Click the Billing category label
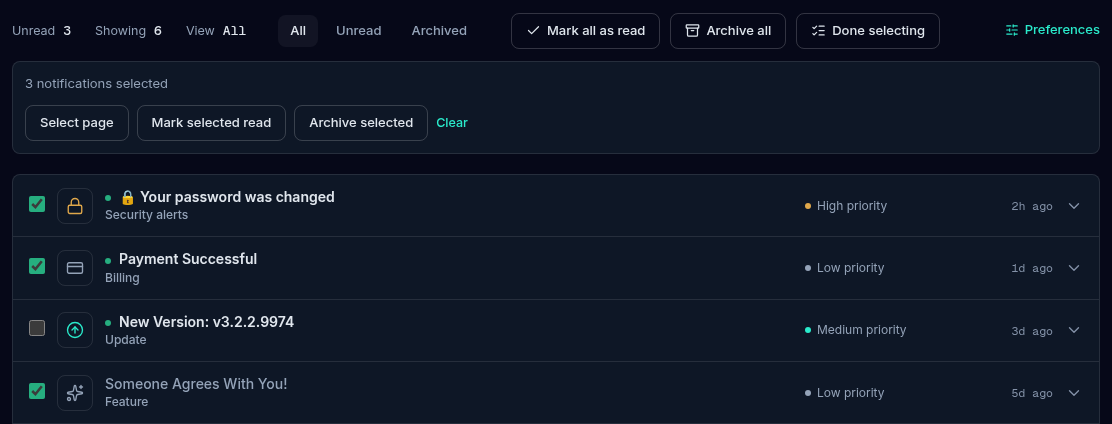This screenshot has width=1112, height=424. (122, 277)
